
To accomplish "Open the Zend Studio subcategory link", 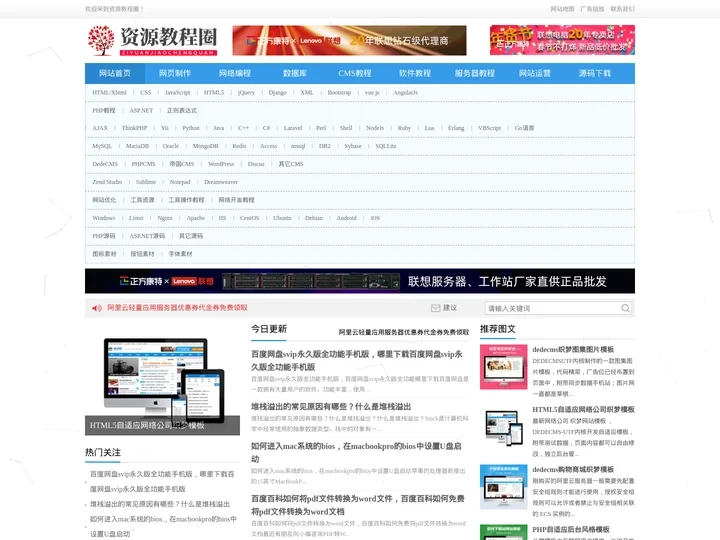I will pyautogui.click(x=107, y=182).
